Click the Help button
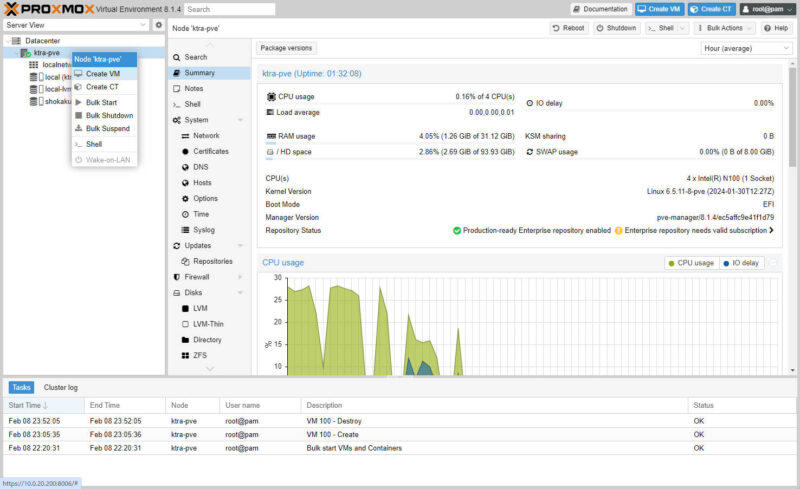The image size is (800, 489). [776, 28]
